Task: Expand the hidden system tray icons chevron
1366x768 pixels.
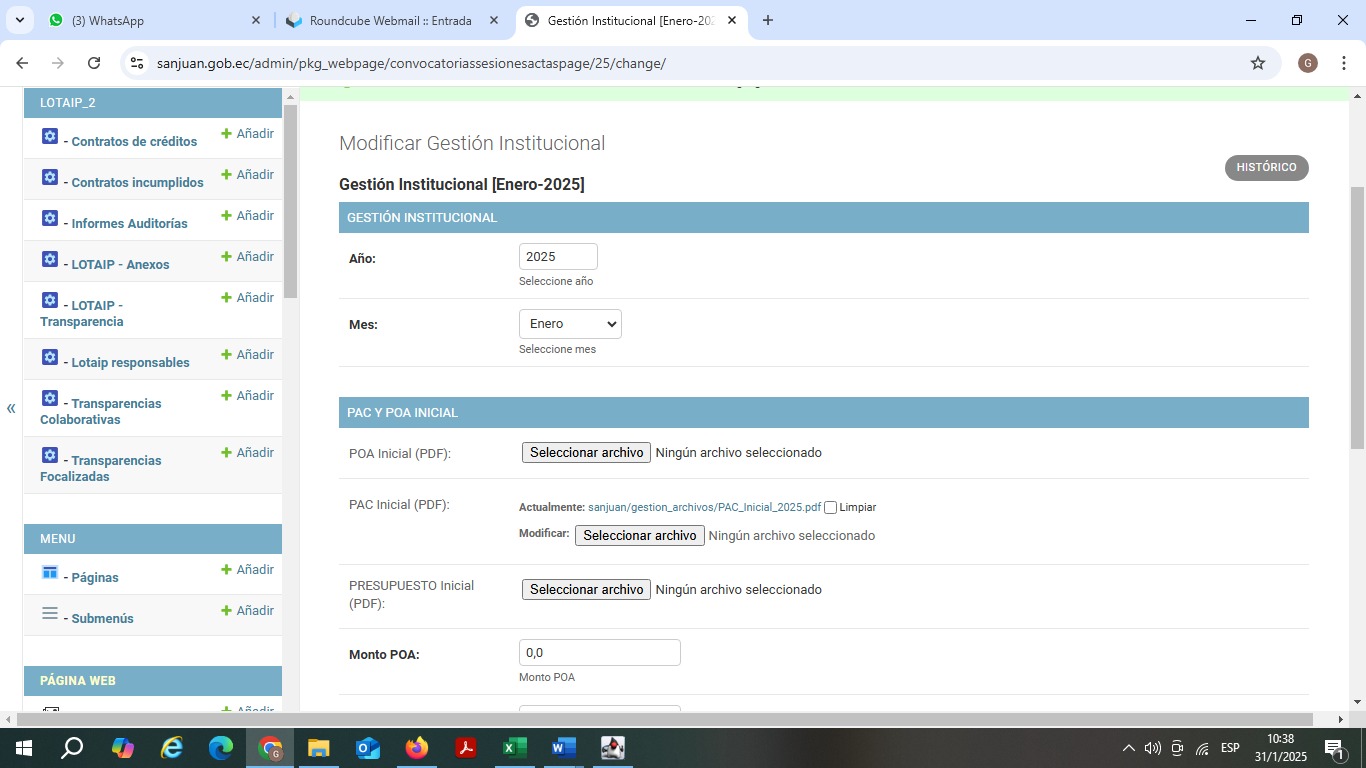Action: tap(1129, 748)
